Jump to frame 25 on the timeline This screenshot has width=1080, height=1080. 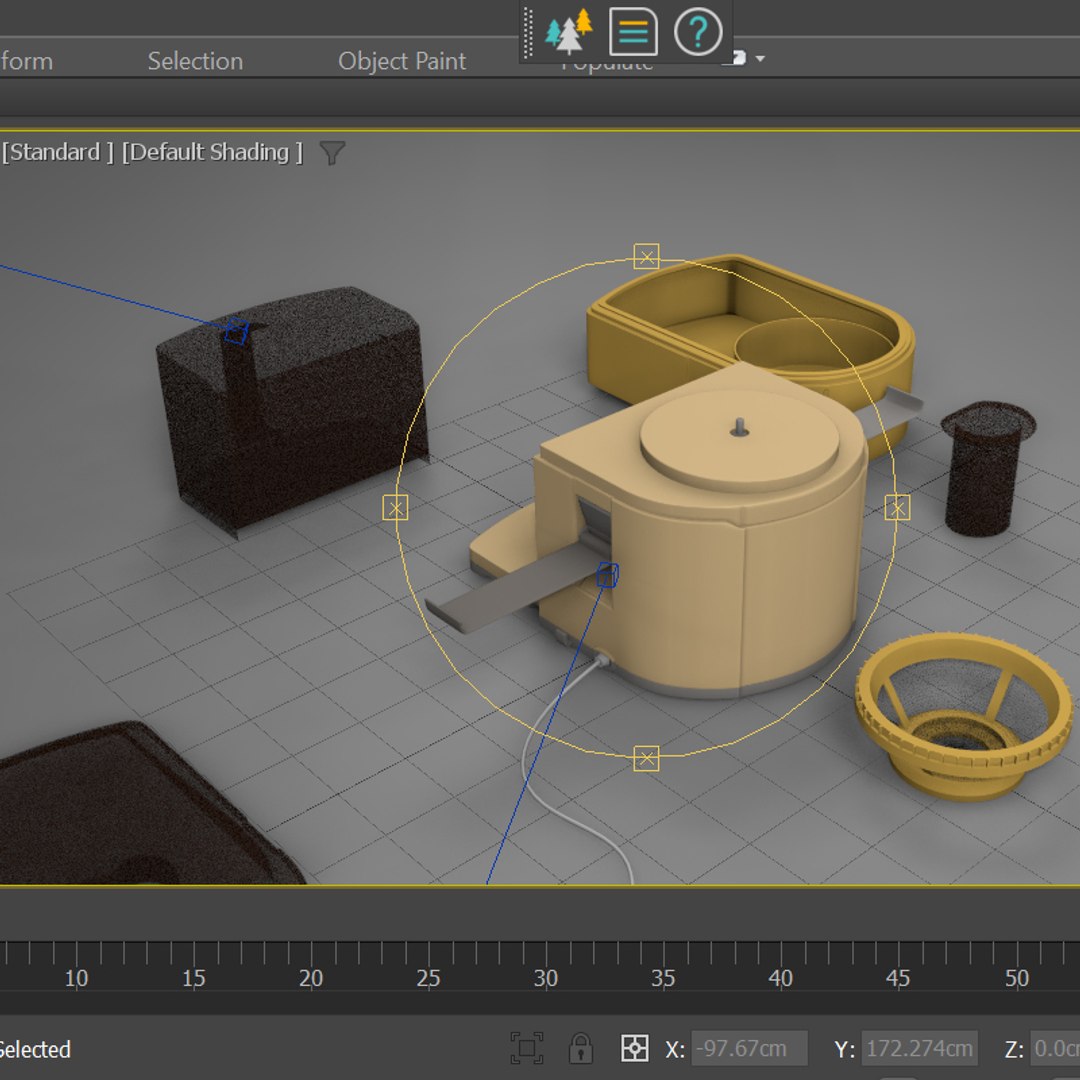click(x=428, y=978)
